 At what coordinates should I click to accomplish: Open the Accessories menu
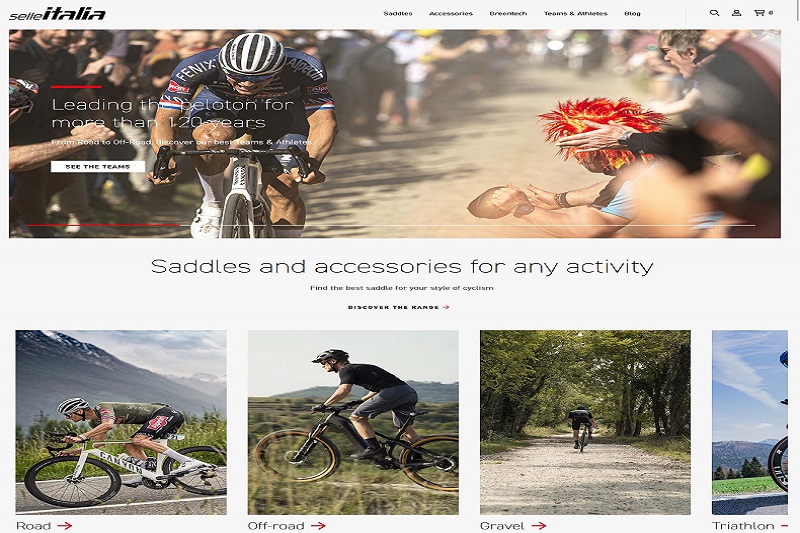coord(451,13)
